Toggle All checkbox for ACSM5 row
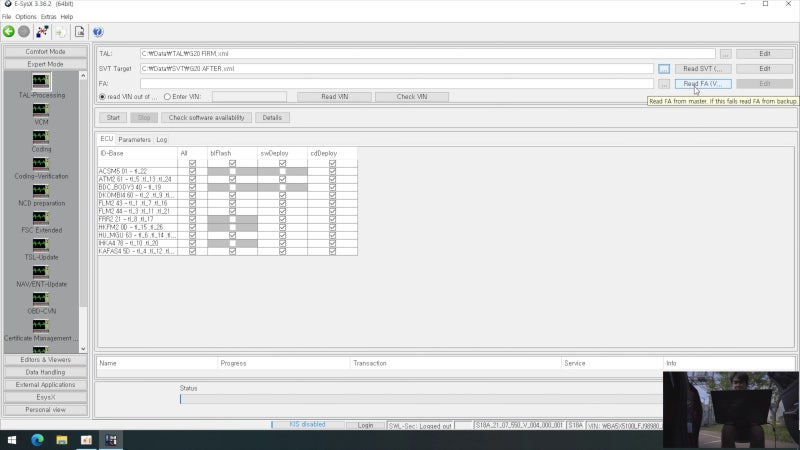Image resolution: width=800 pixels, height=450 pixels. click(x=192, y=171)
